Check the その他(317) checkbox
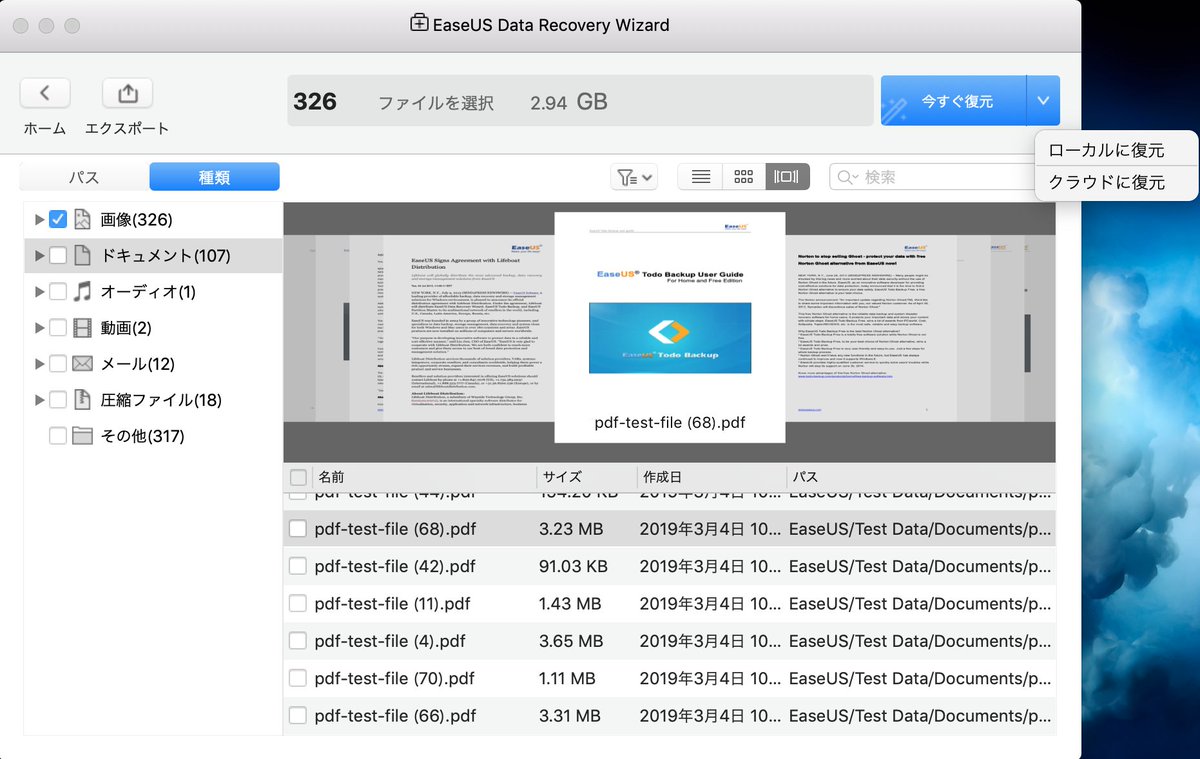Screen dimensions: 1200x759 coord(58,435)
